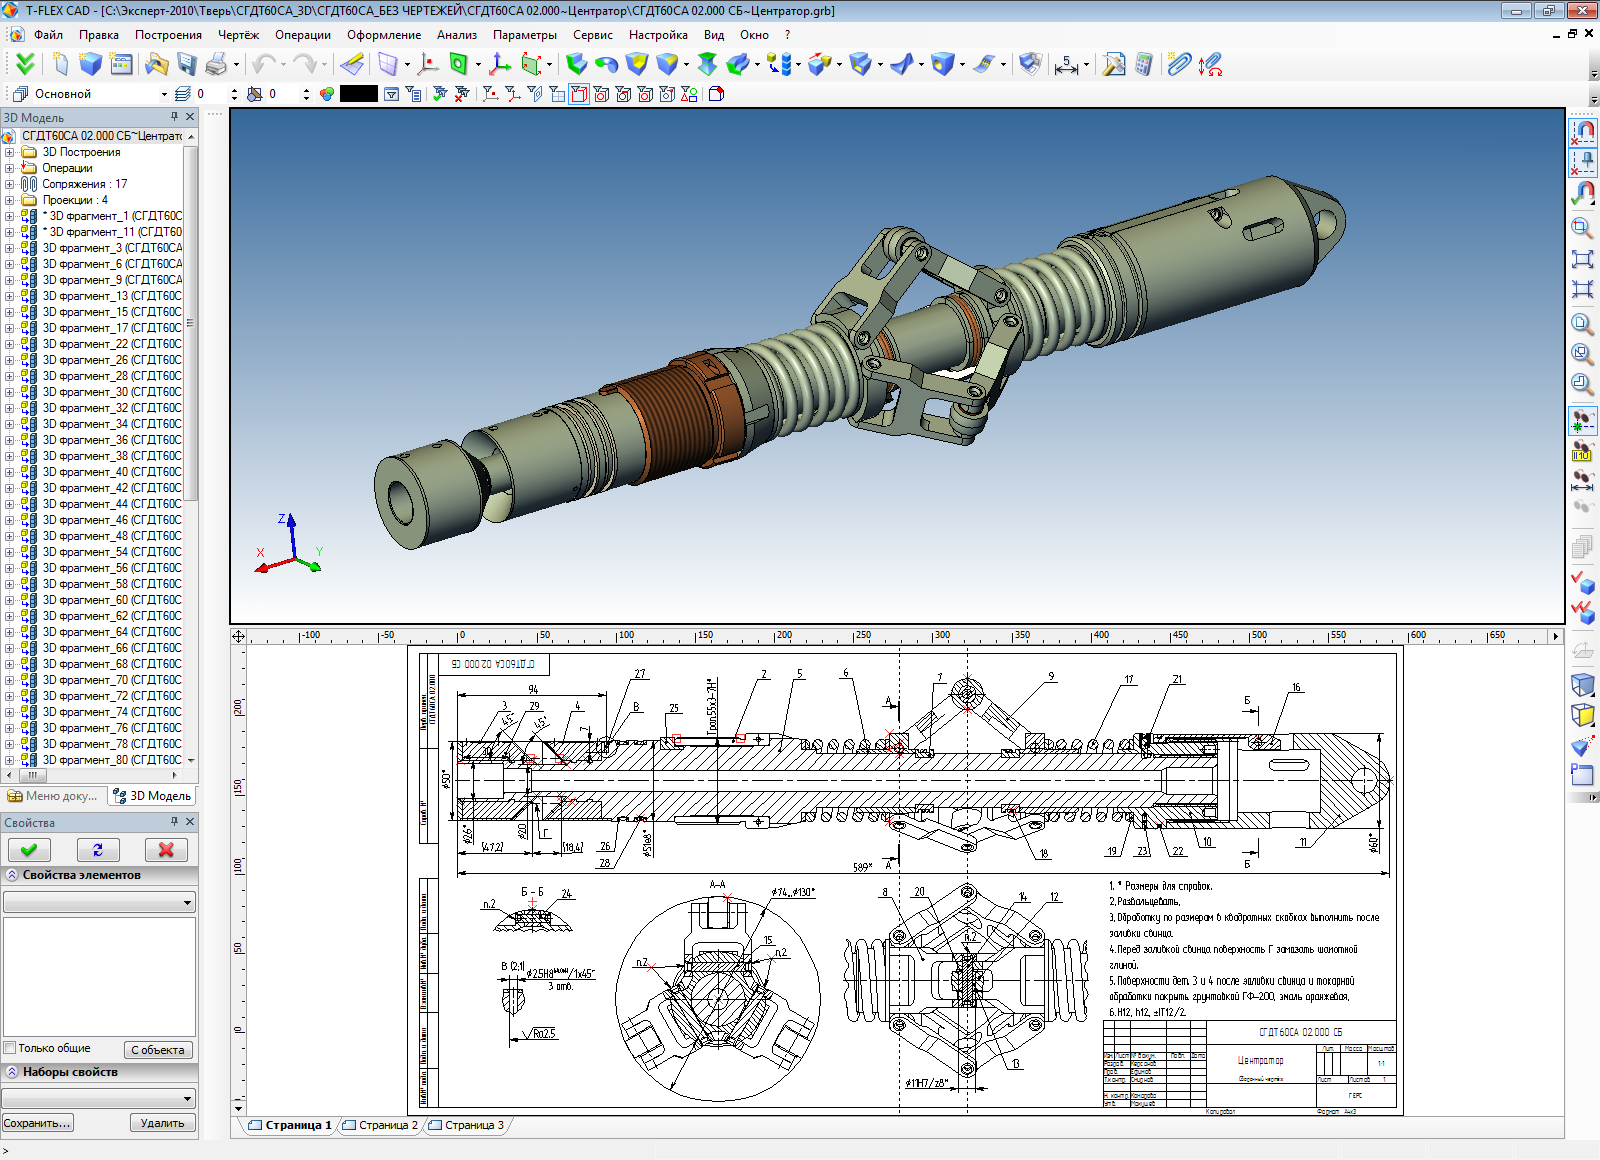The height and width of the screenshot is (1160, 1600).
Task: Click the dimension tool icon labeled 5
Action: pos(1067,64)
